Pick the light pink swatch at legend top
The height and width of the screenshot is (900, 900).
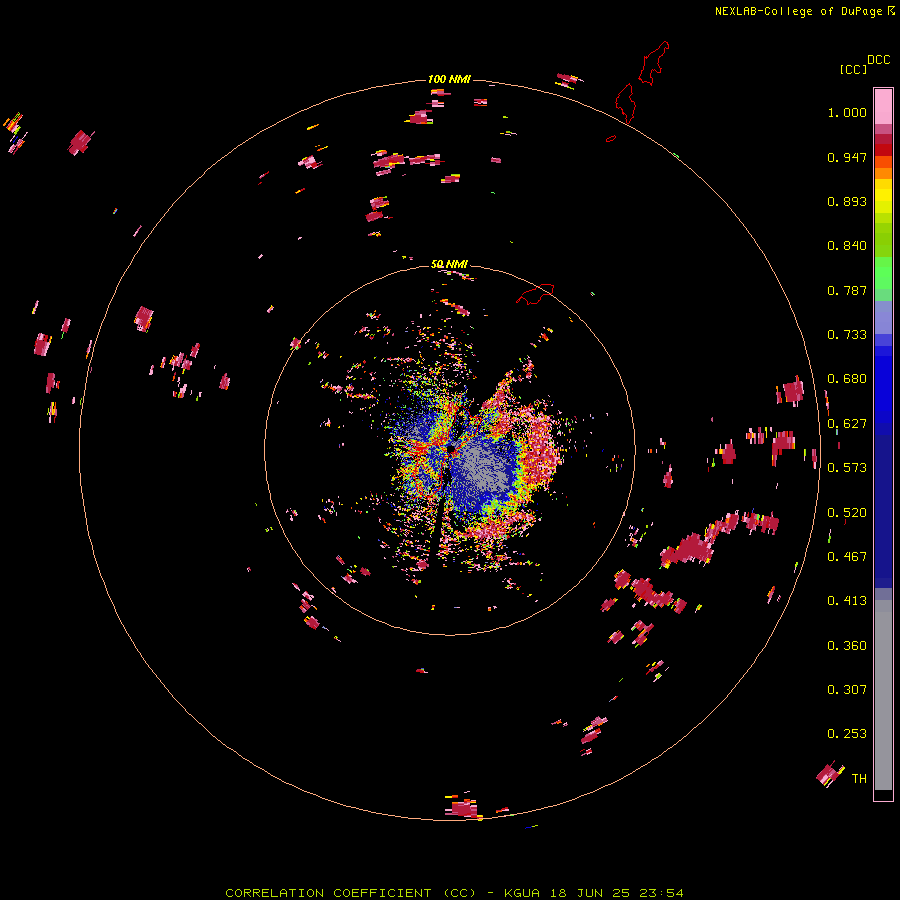click(x=883, y=106)
